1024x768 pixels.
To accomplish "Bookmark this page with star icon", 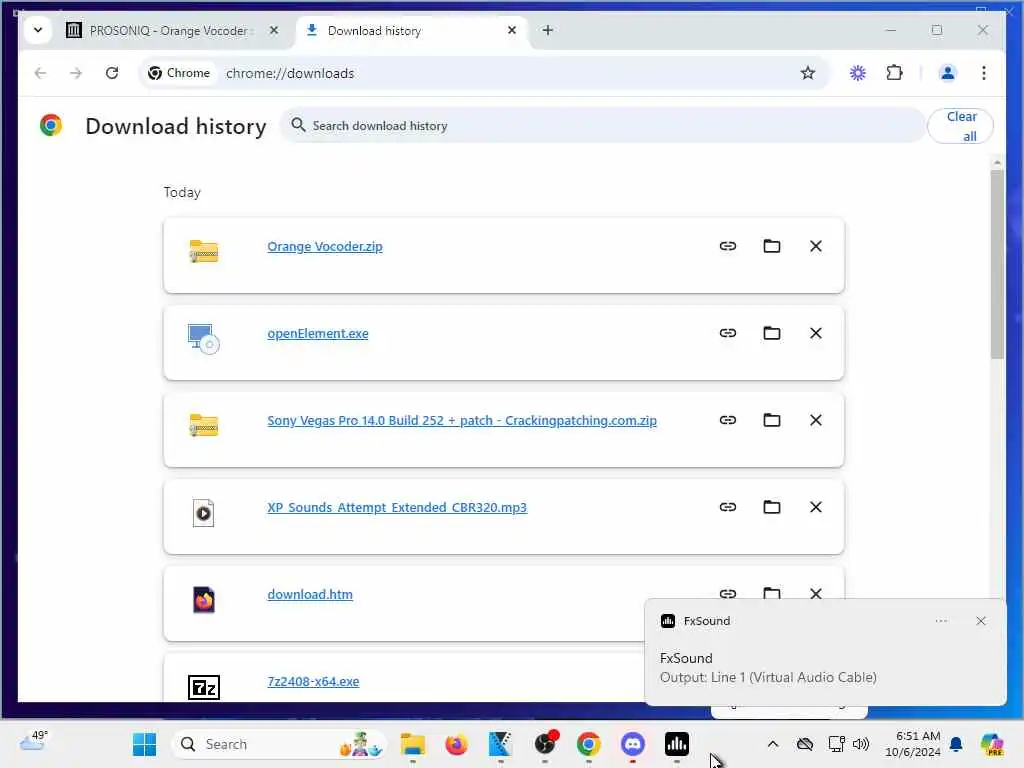I will coord(808,73).
